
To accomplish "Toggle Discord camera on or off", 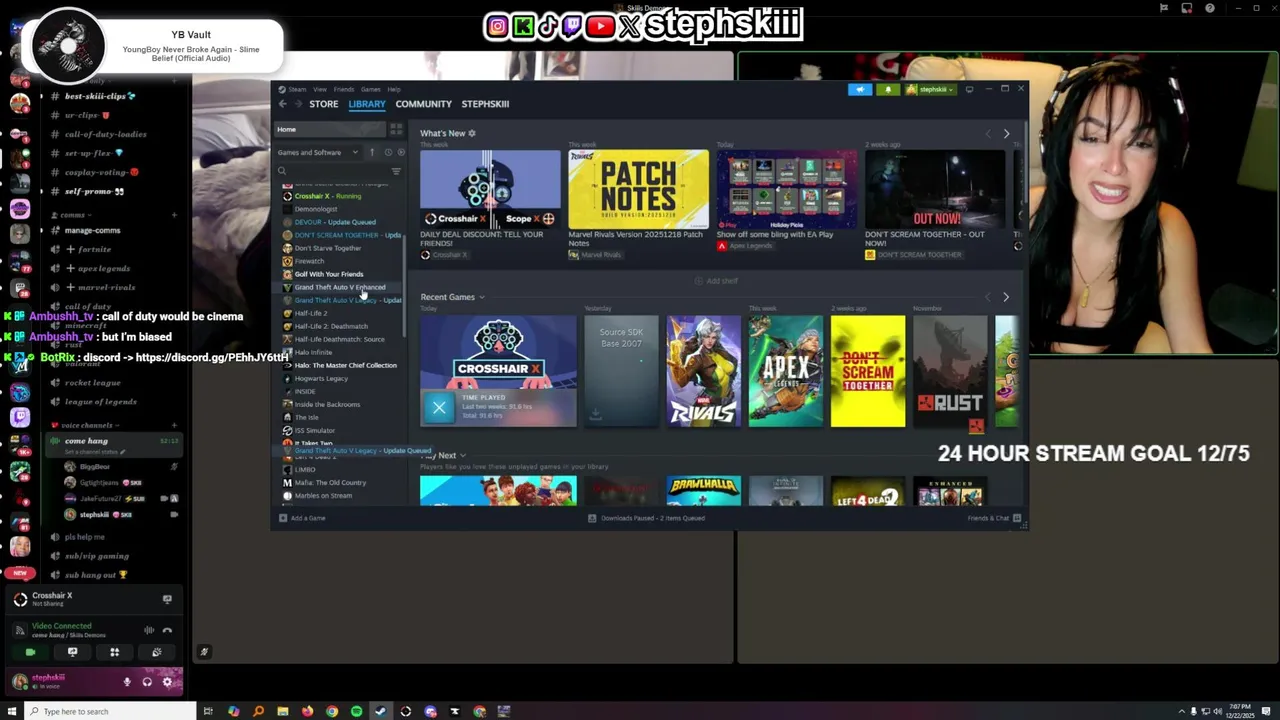I will click(x=30, y=652).
